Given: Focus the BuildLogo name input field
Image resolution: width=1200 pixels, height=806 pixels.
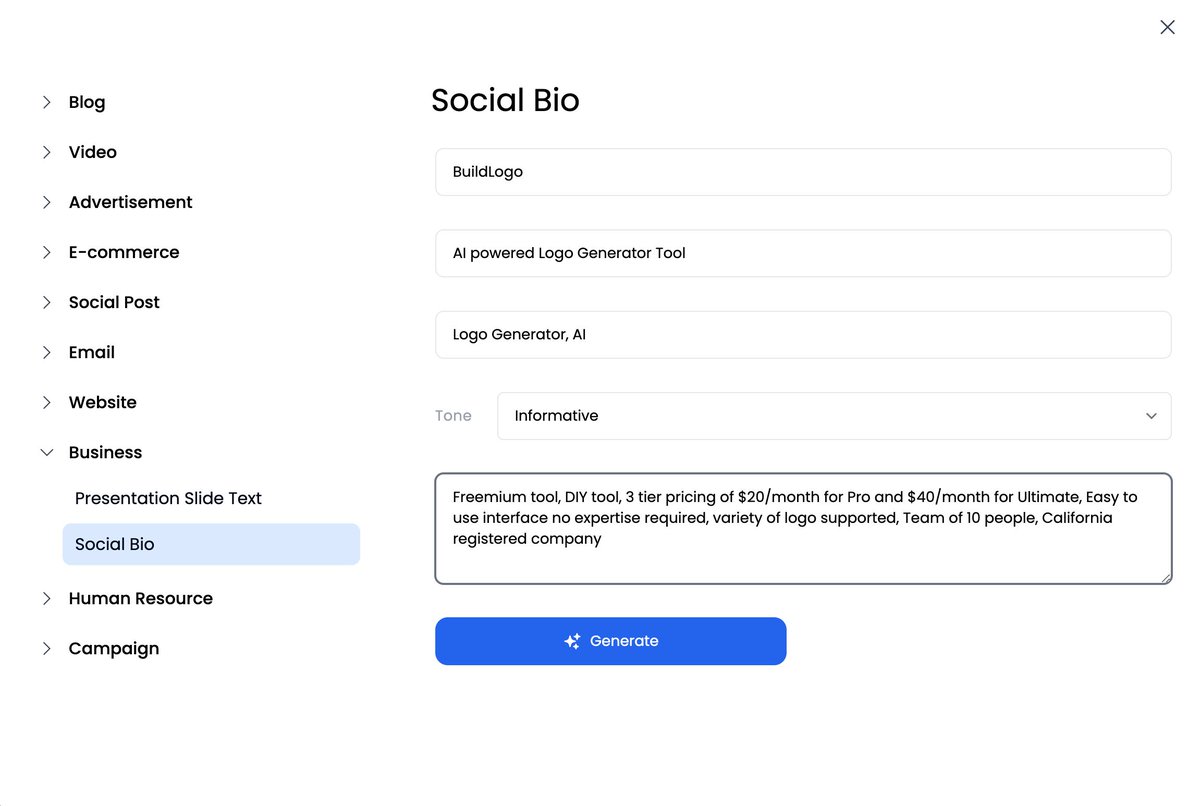Looking at the screenshot, I should 803,172.
